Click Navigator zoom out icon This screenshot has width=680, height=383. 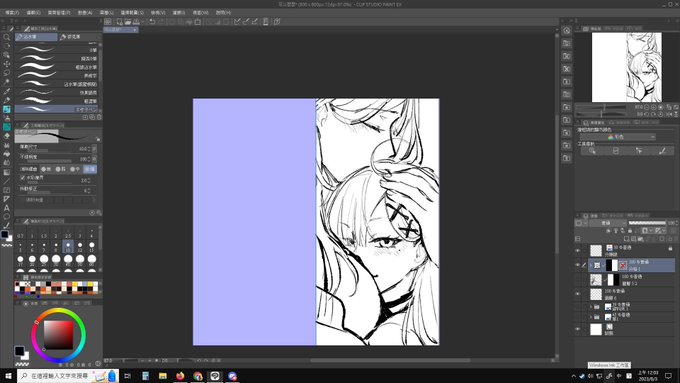coord(647,107)
